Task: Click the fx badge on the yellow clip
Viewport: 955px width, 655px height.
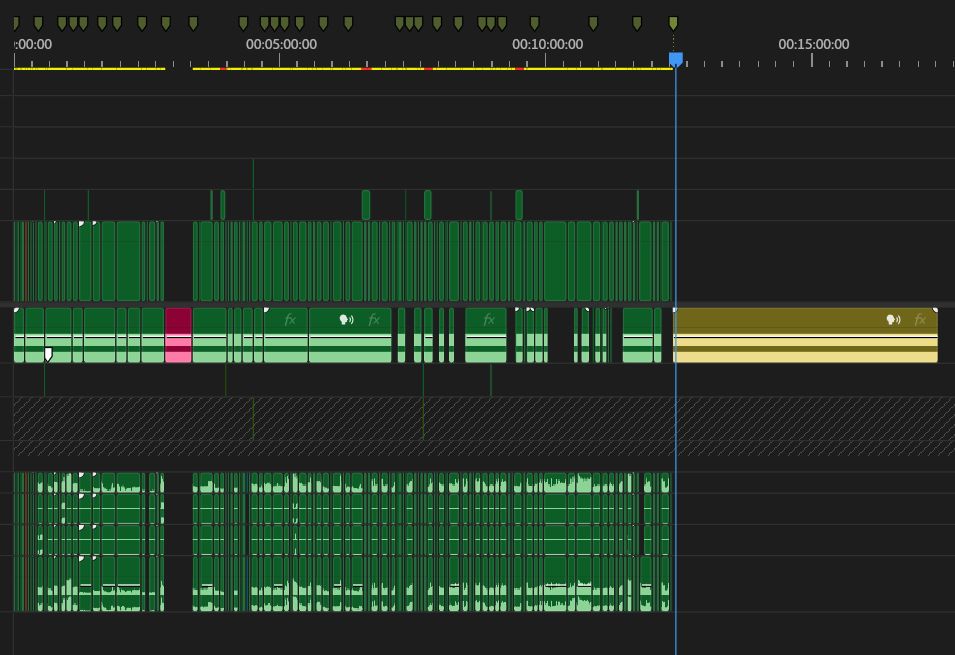Action: tap(920, 319)
